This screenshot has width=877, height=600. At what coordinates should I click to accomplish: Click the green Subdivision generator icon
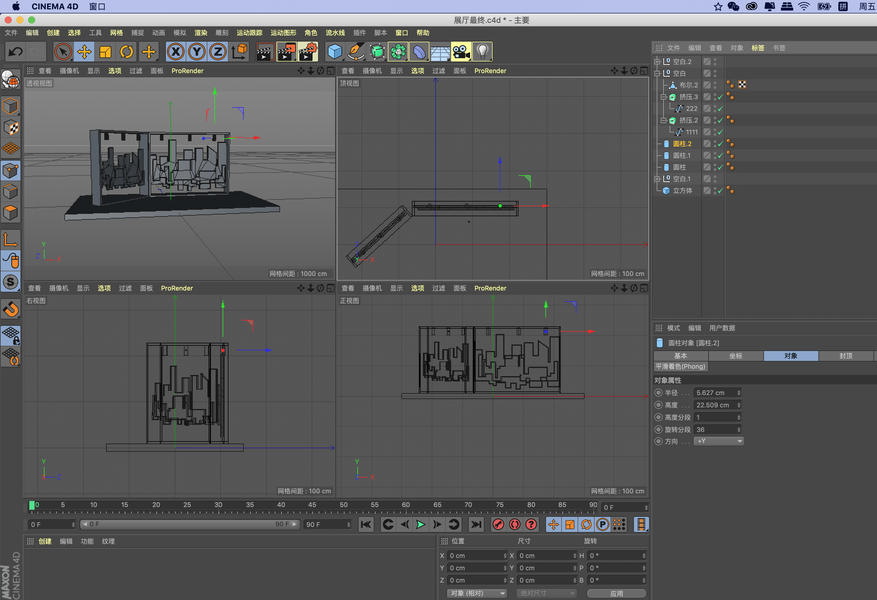(377, 52)
